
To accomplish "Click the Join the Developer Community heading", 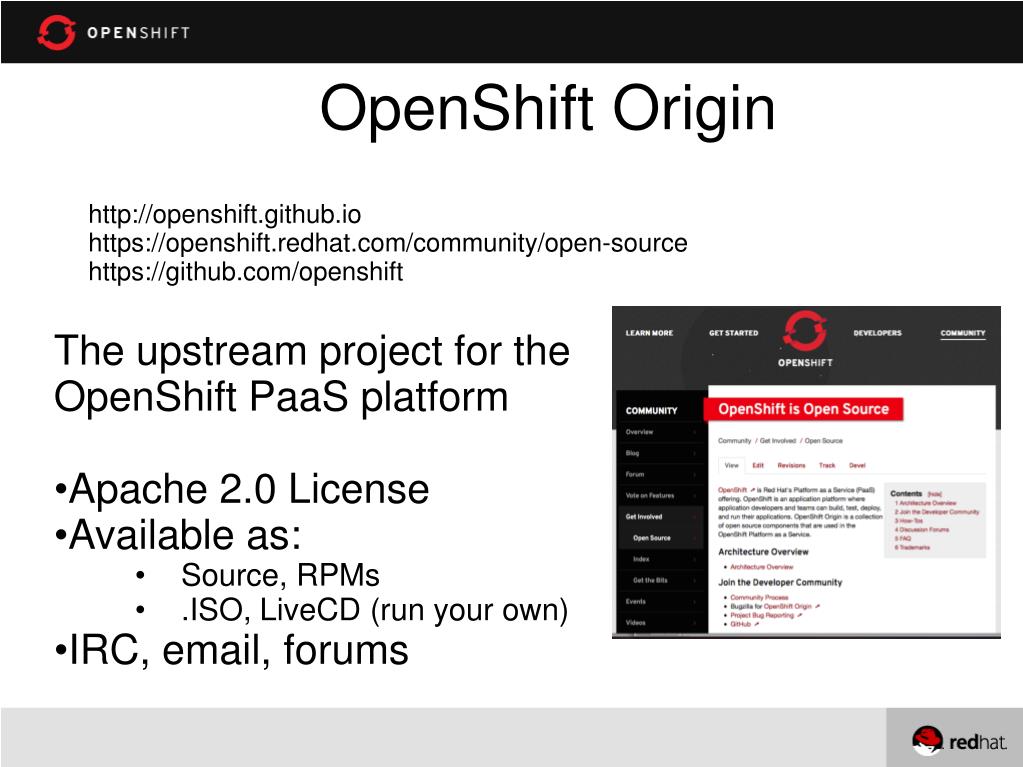I will pyautogui.click(x=780, y=582).
